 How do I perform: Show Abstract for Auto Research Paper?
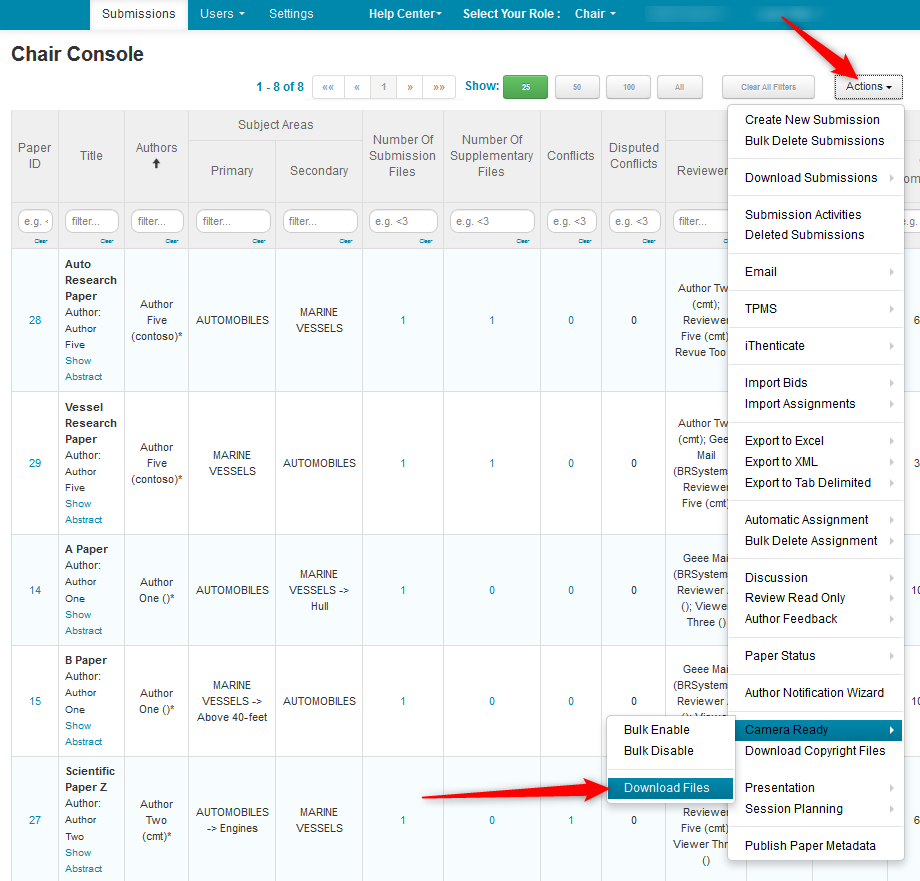(83, 368)
